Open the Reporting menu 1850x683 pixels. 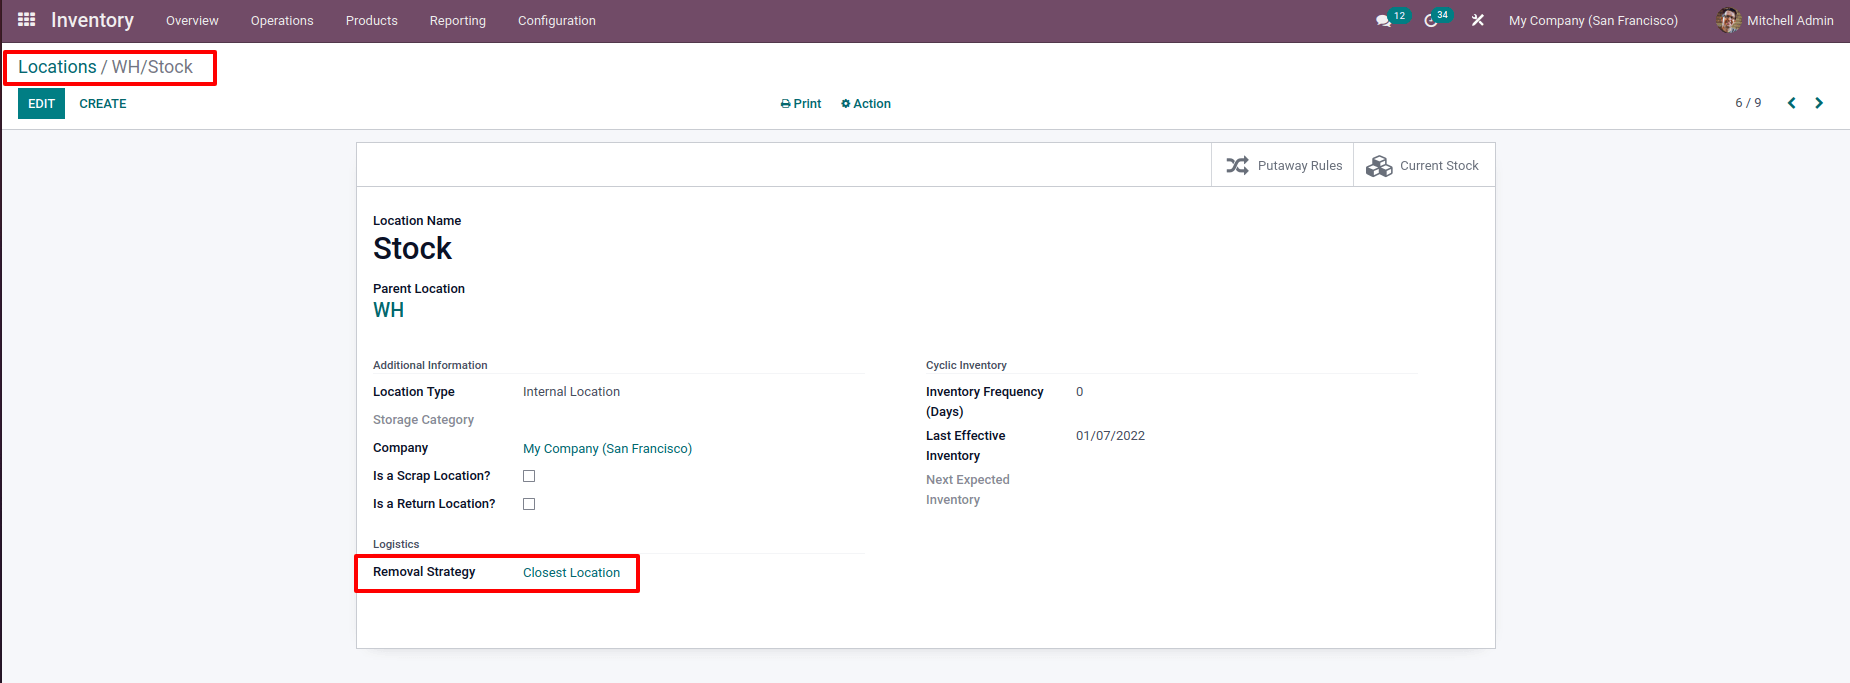[458, 20]
